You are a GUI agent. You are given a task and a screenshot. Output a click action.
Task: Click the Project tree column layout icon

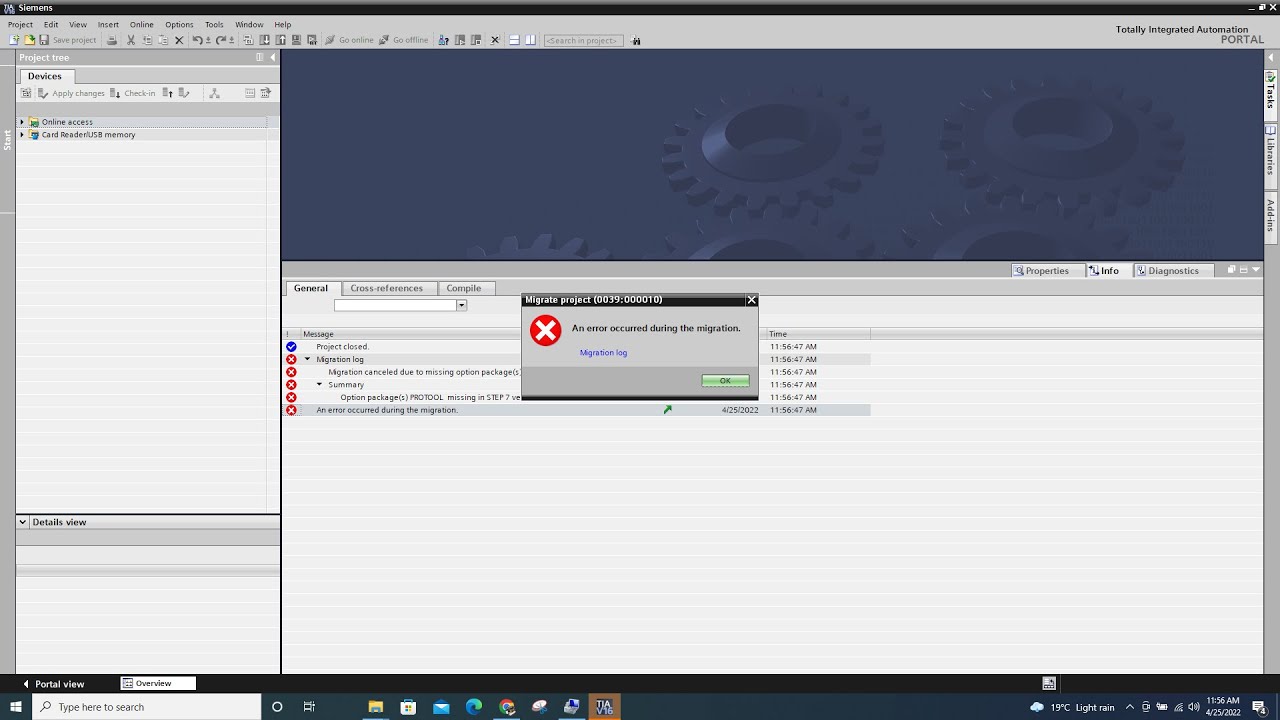click(260, 57)
